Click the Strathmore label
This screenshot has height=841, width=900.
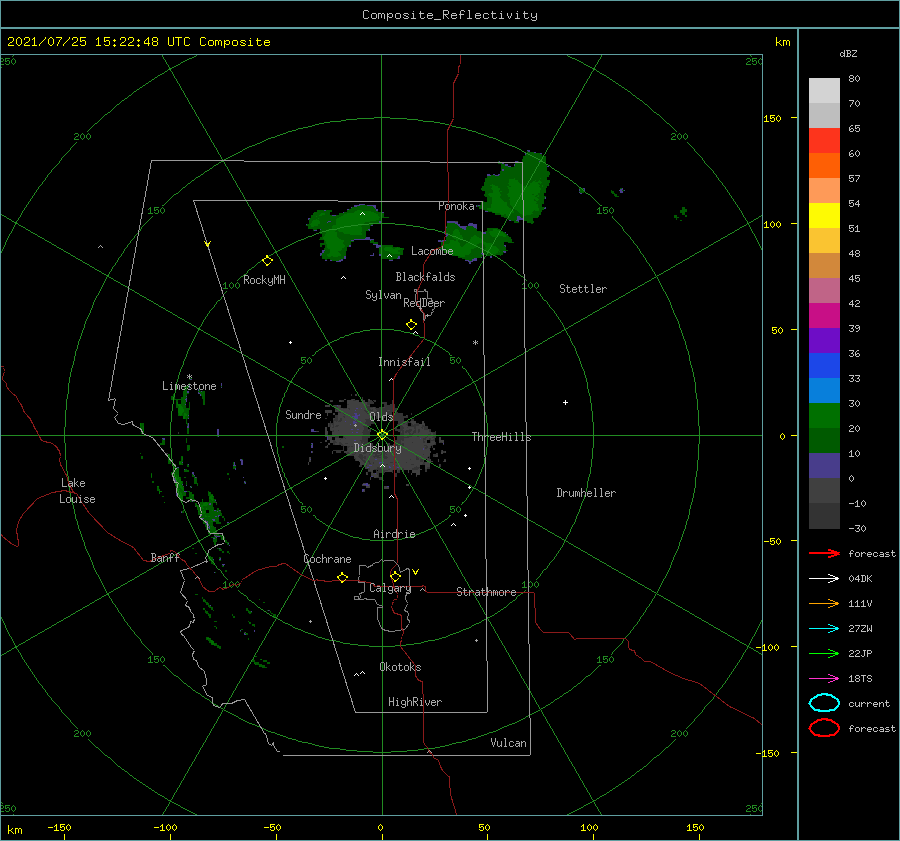click(x=486, y=592)
